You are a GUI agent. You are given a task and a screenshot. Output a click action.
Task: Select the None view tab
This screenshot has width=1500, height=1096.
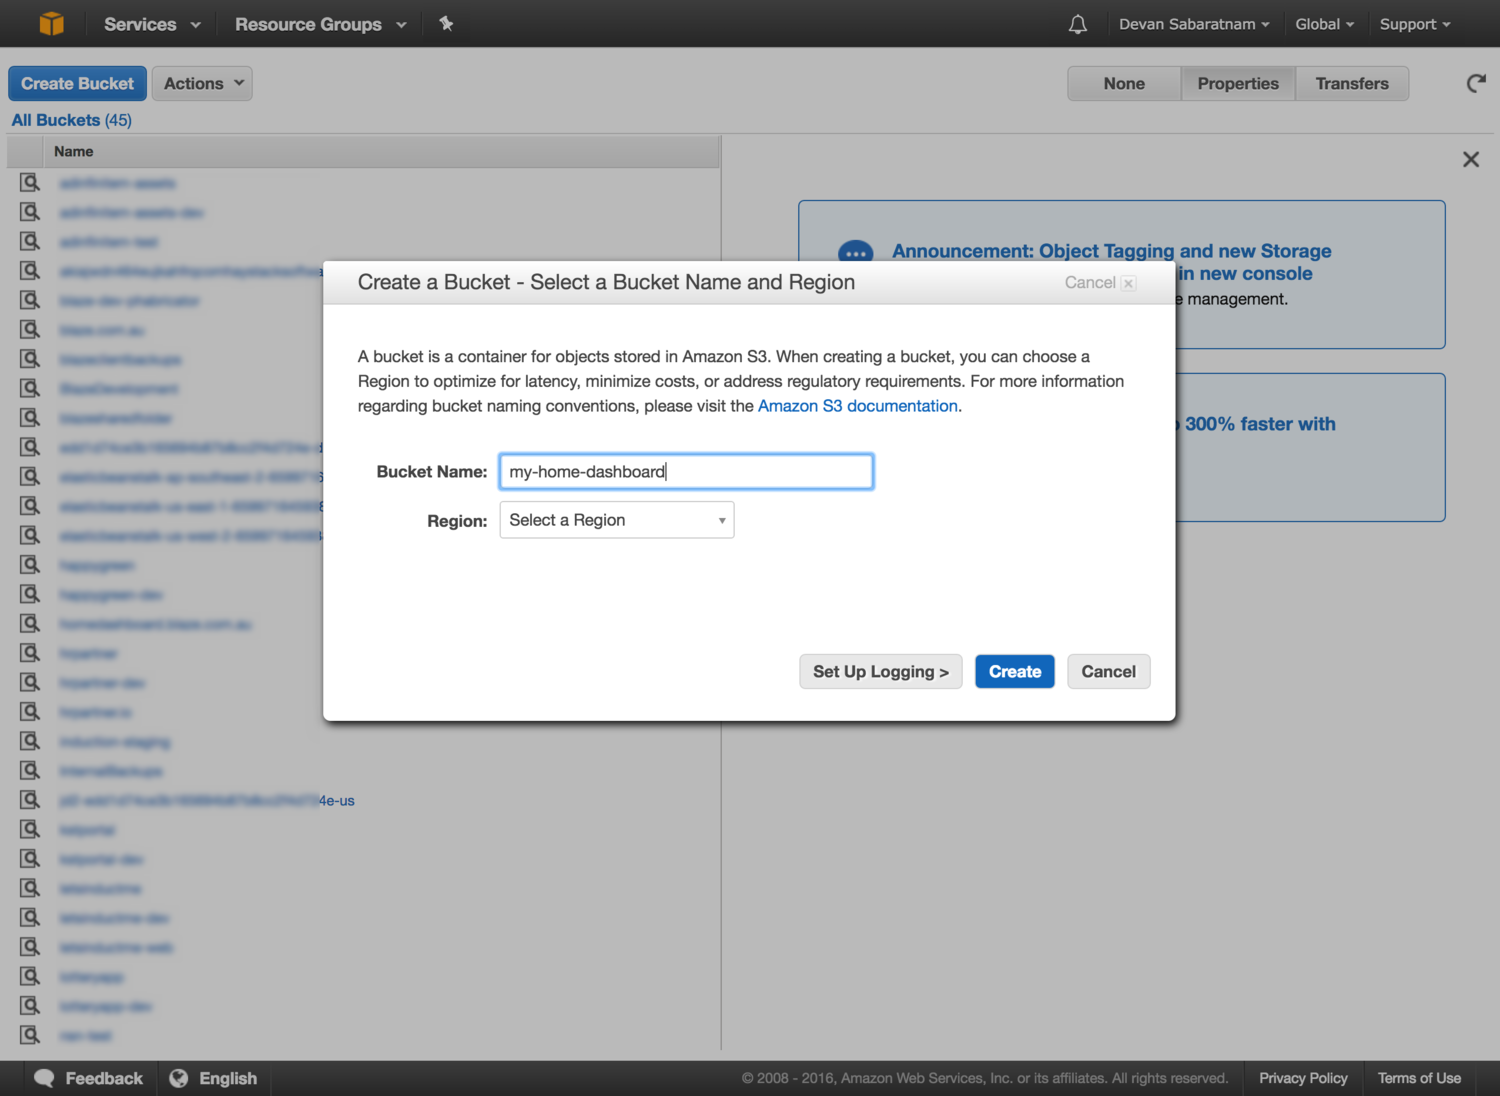(1124, 84)
